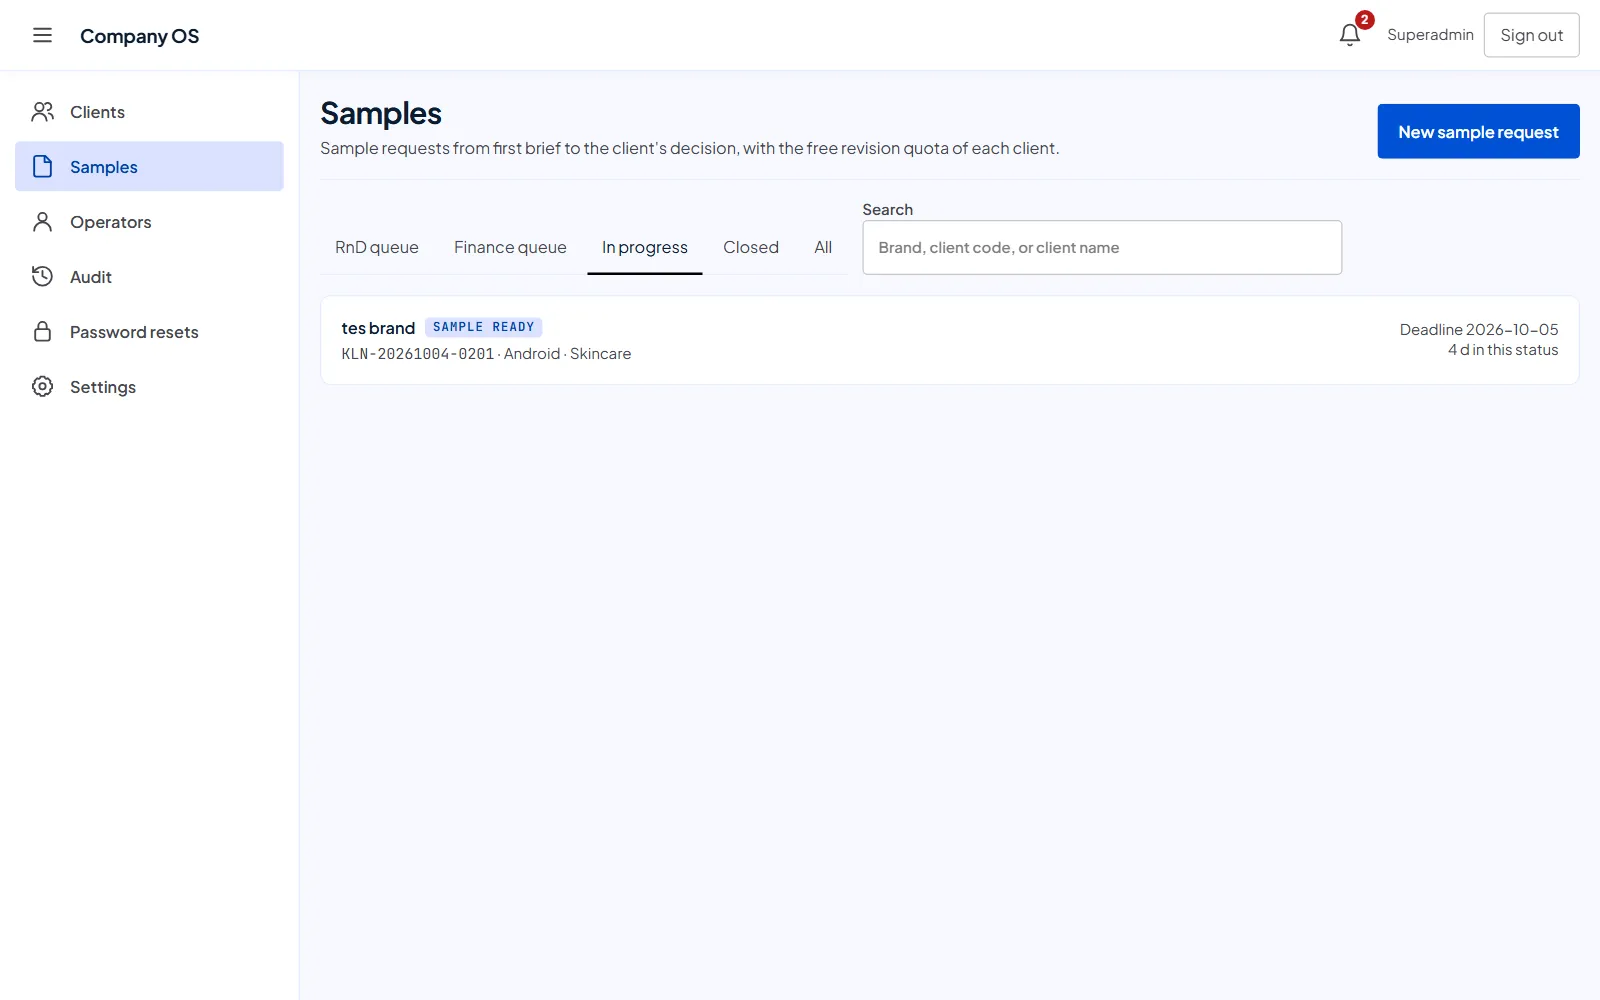Switch to the Finance queue tab
Screen dimensions: 1600x1000
click(x=510, y=247)
